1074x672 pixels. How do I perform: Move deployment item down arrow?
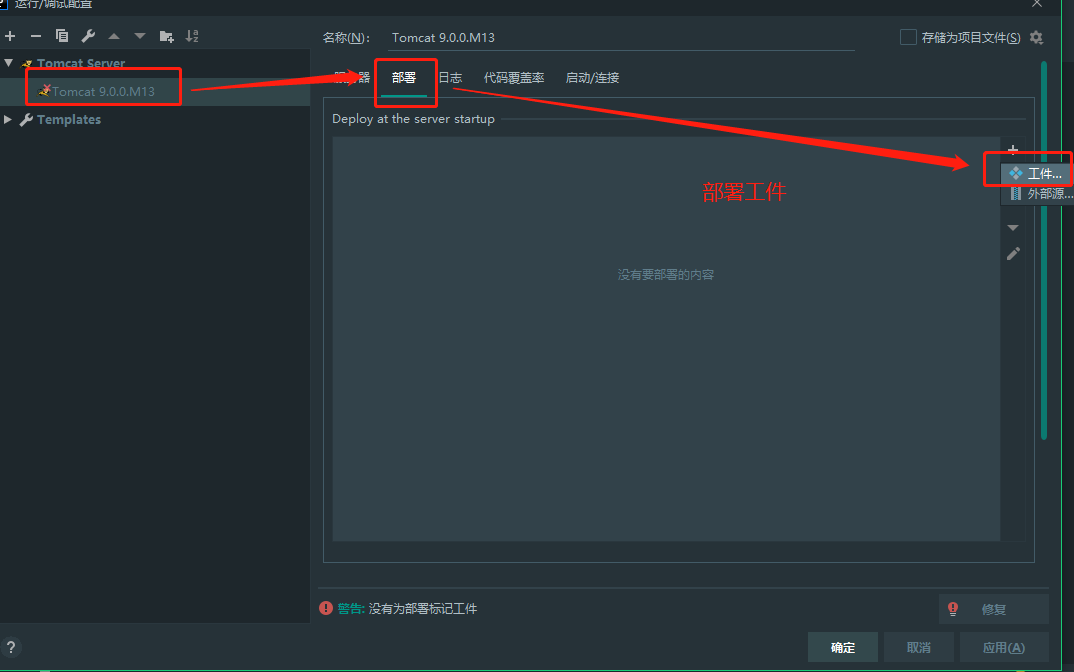point(1013,227)
